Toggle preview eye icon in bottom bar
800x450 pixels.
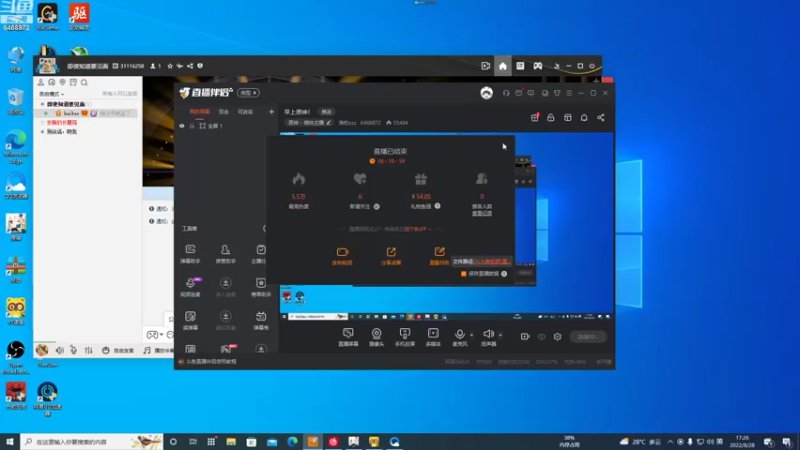pyautogui.click(x=541, y=337)
